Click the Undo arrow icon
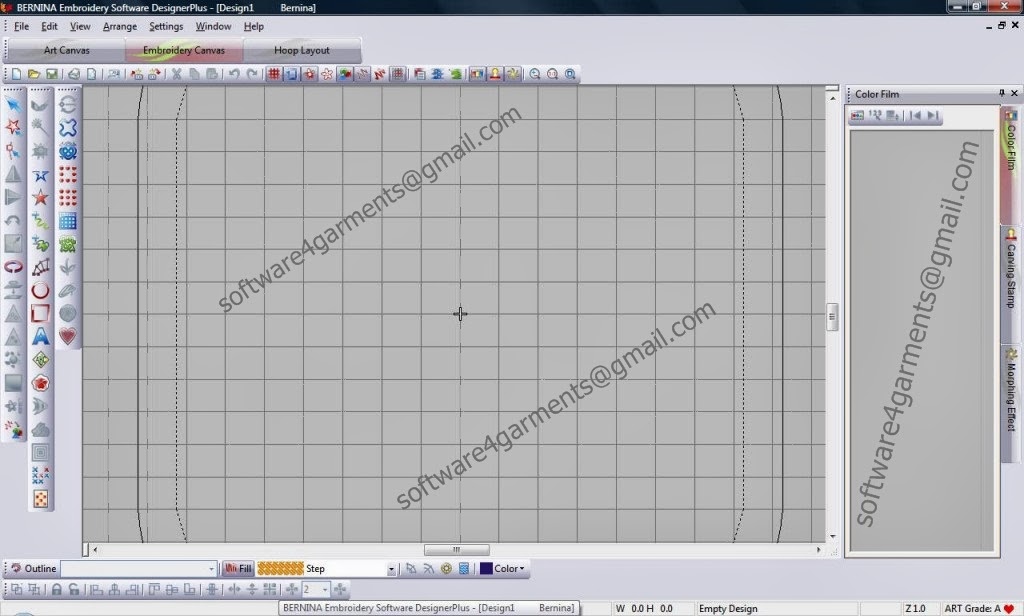The height and width of the screenshot is (616, 1024). [x=234, y=74]
